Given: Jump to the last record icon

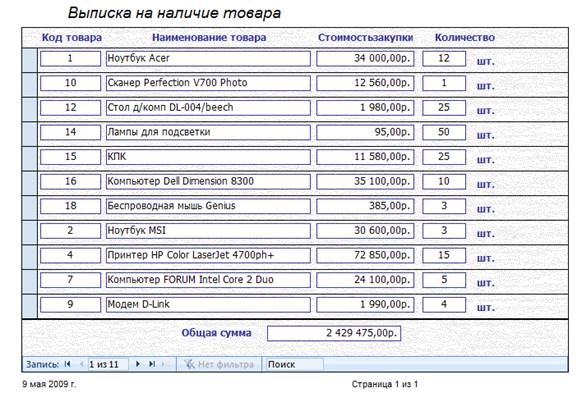Looking at the screenshot, I should tap(152, 364).
